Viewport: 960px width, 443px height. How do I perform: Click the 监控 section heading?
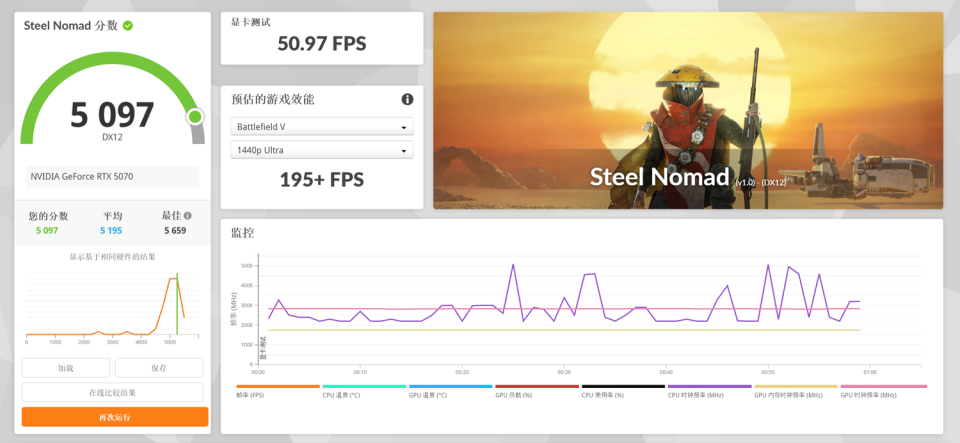[242, 233]
